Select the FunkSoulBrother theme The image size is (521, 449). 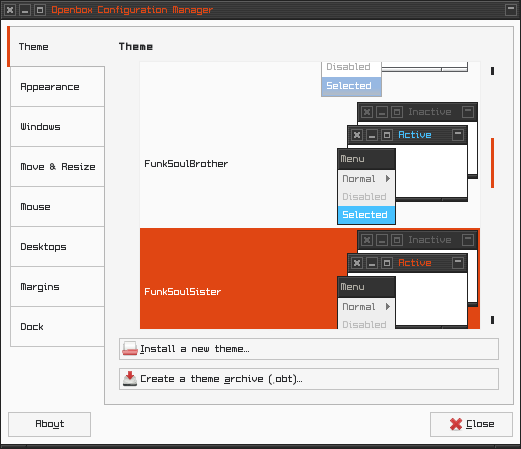(310, 163)
